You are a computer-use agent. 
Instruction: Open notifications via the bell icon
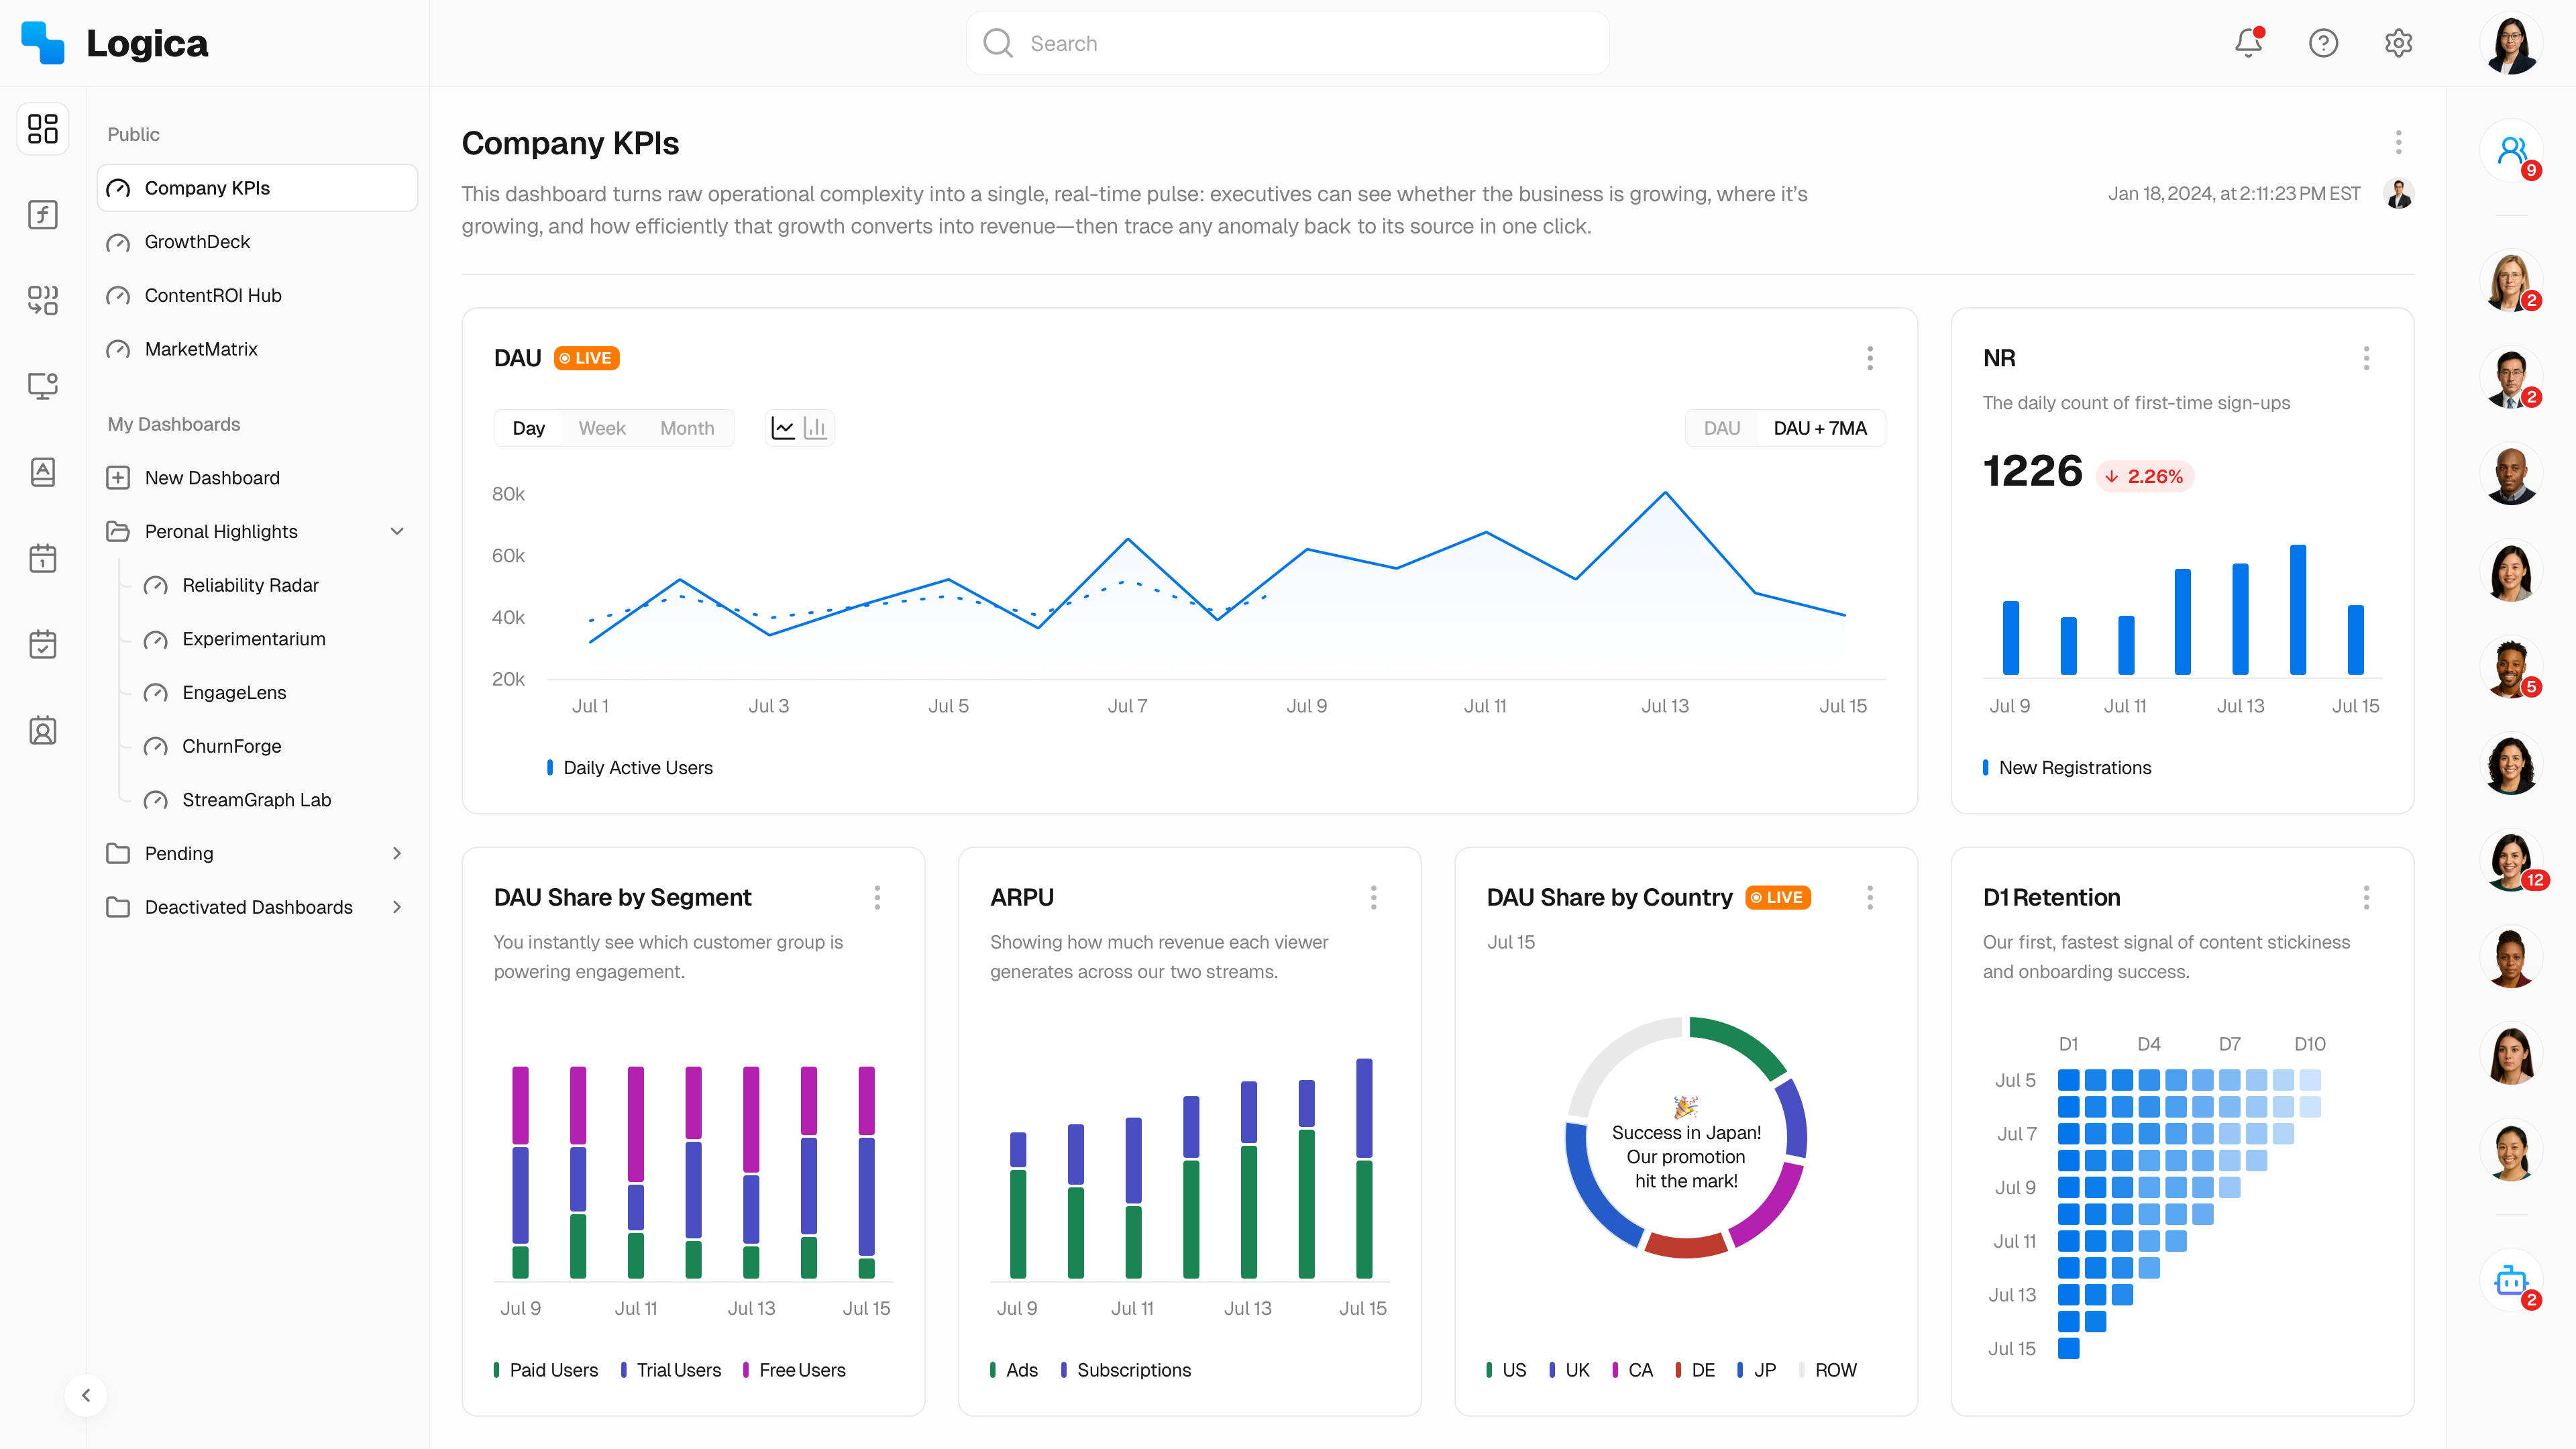2247,43
